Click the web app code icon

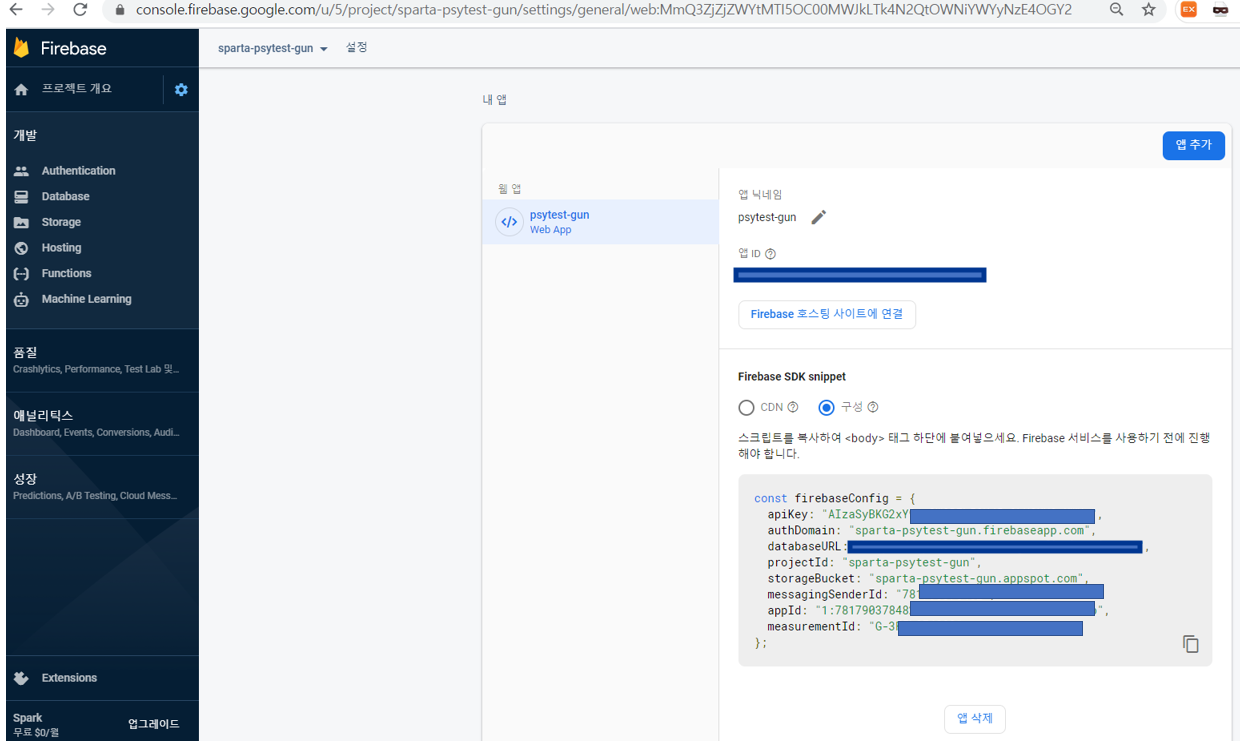(509, 222)
